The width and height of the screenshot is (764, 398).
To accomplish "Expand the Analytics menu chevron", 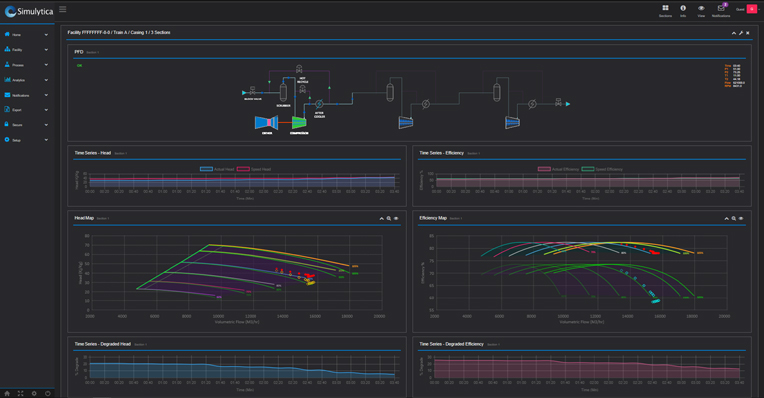I will click(46, 80).
